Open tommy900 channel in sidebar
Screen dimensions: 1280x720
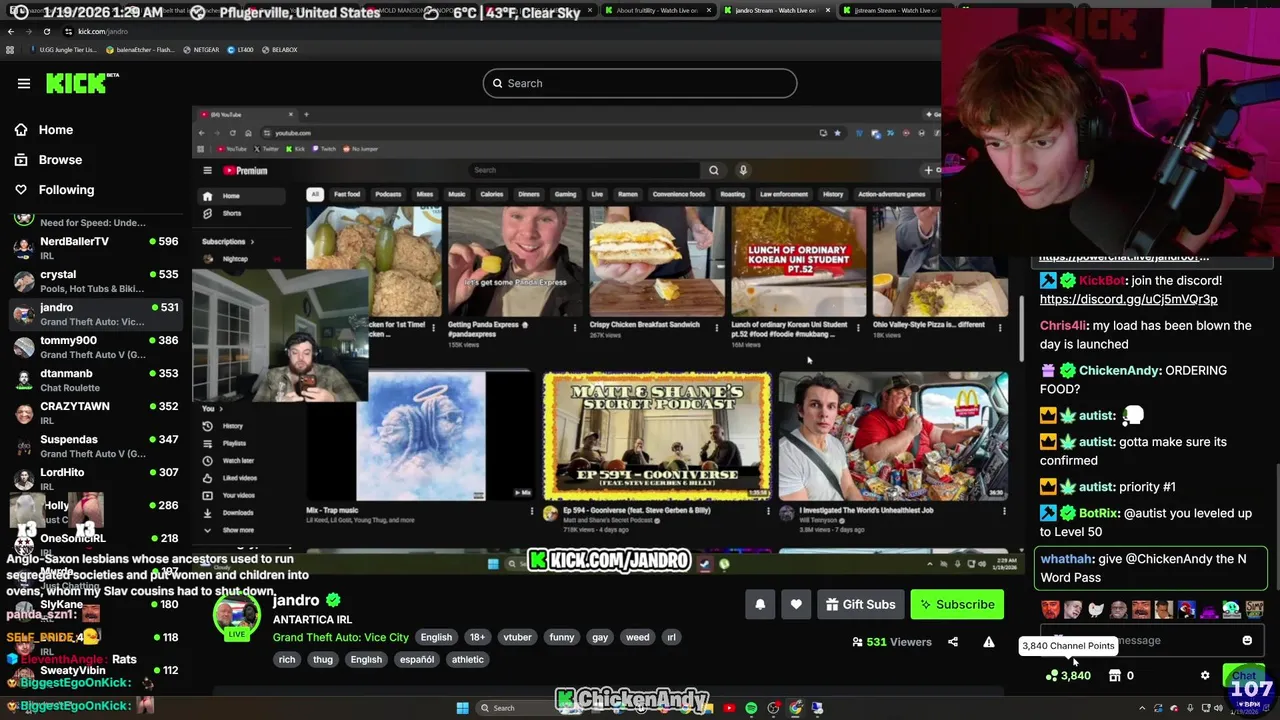click(95, 346)
